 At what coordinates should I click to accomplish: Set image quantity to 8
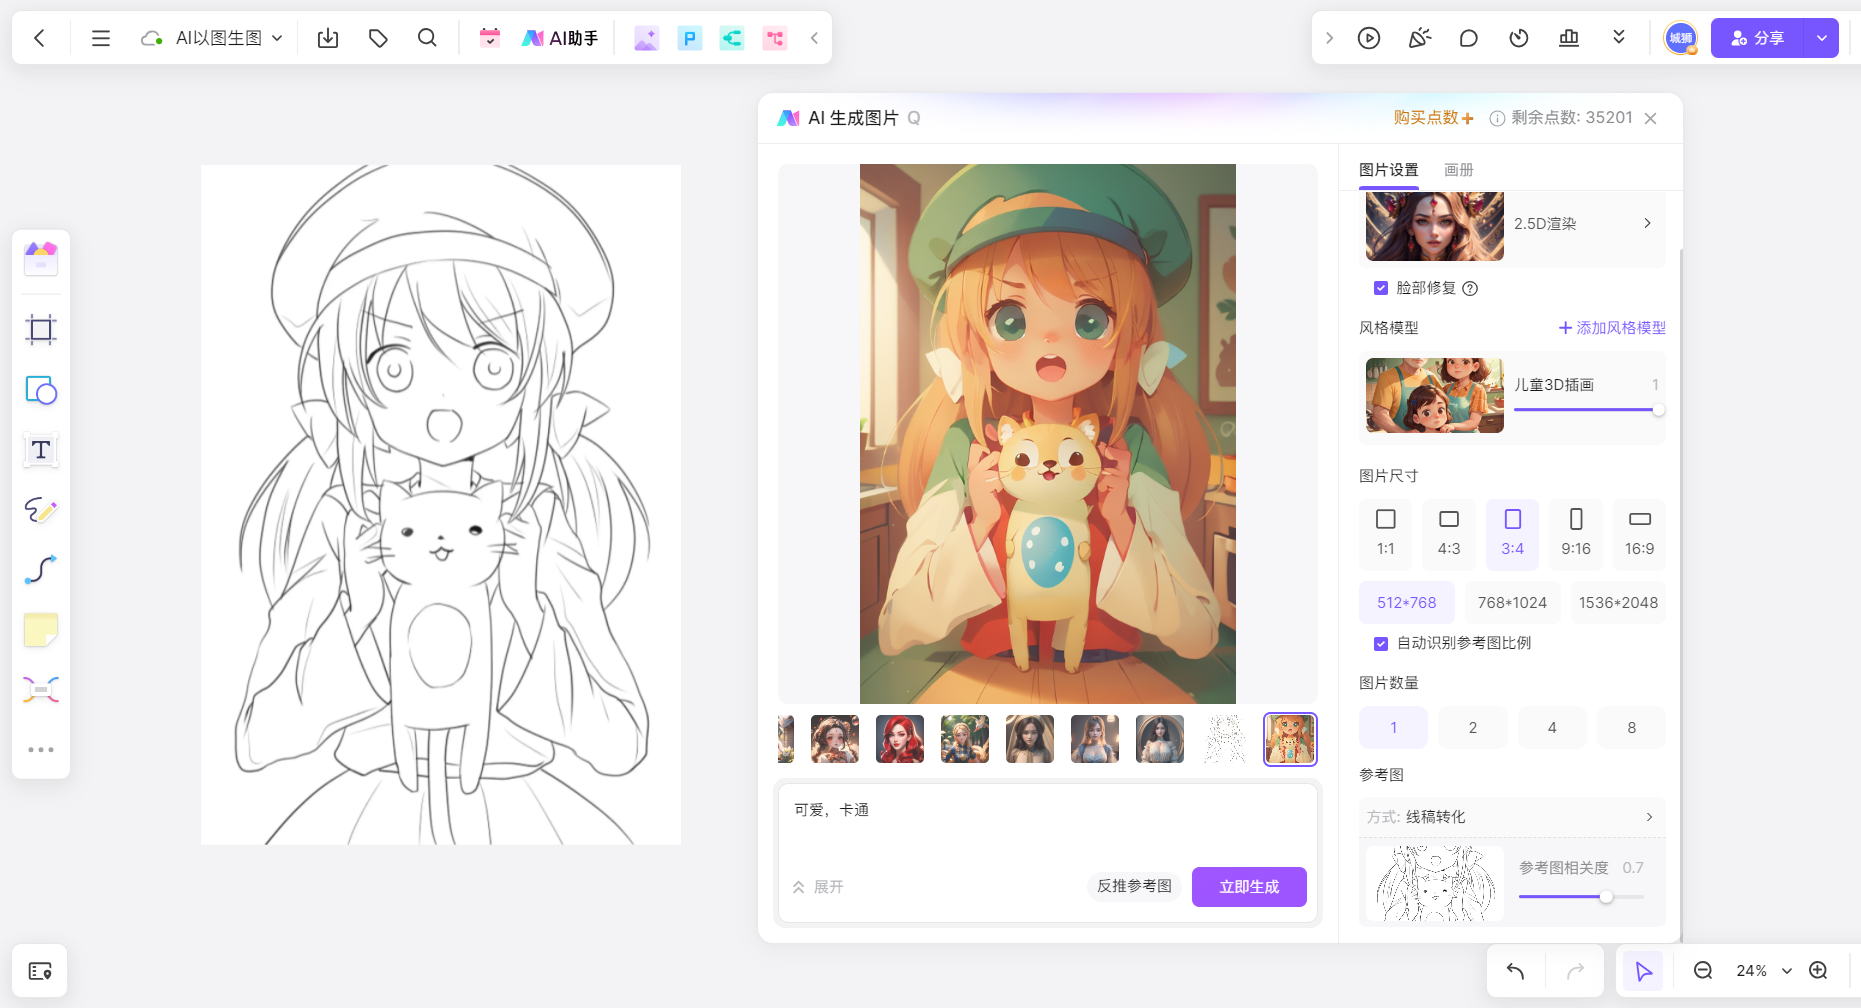point(1632,728)
